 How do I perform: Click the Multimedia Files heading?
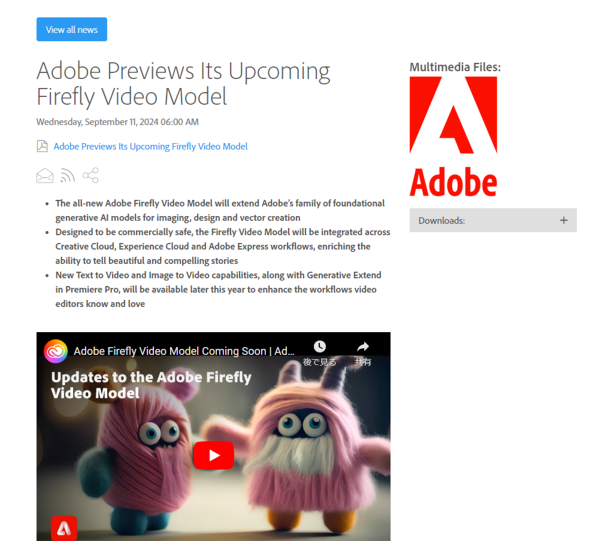[455, 67]
